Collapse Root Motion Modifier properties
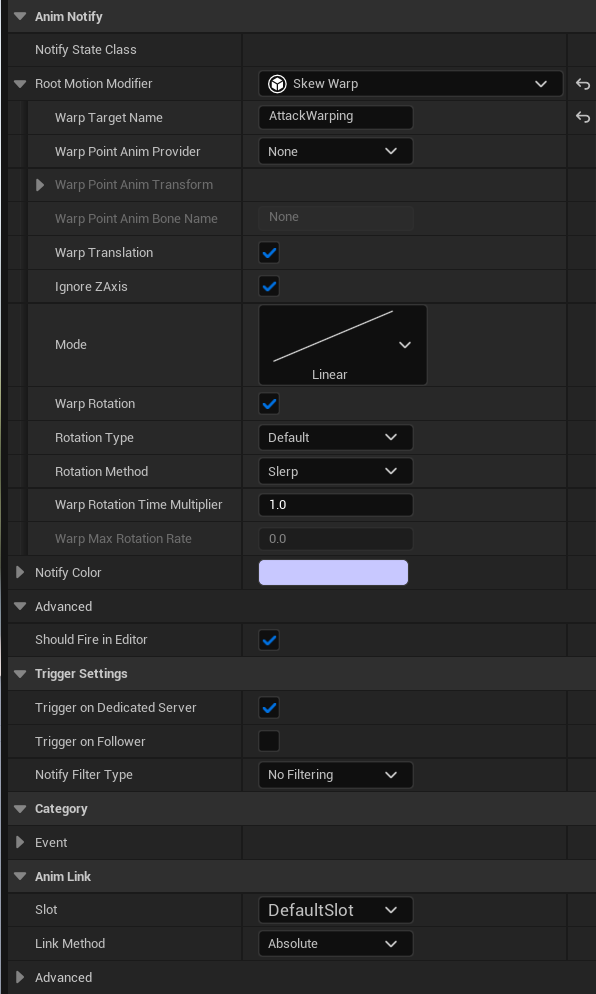This screenshot has height=994, width=596. pyautogui.click(x=20, y=84)
